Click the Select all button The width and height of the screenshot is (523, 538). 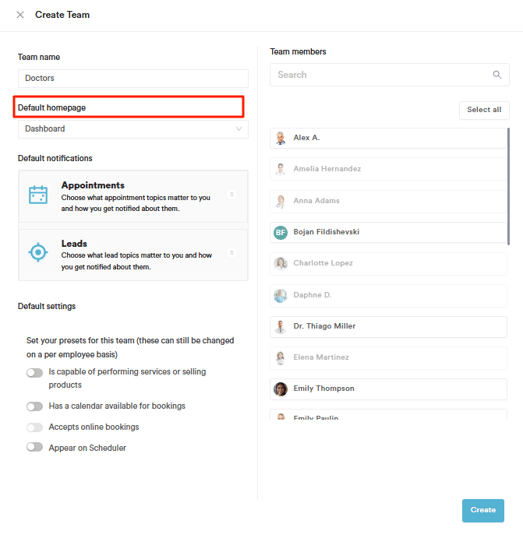point(484,110)
